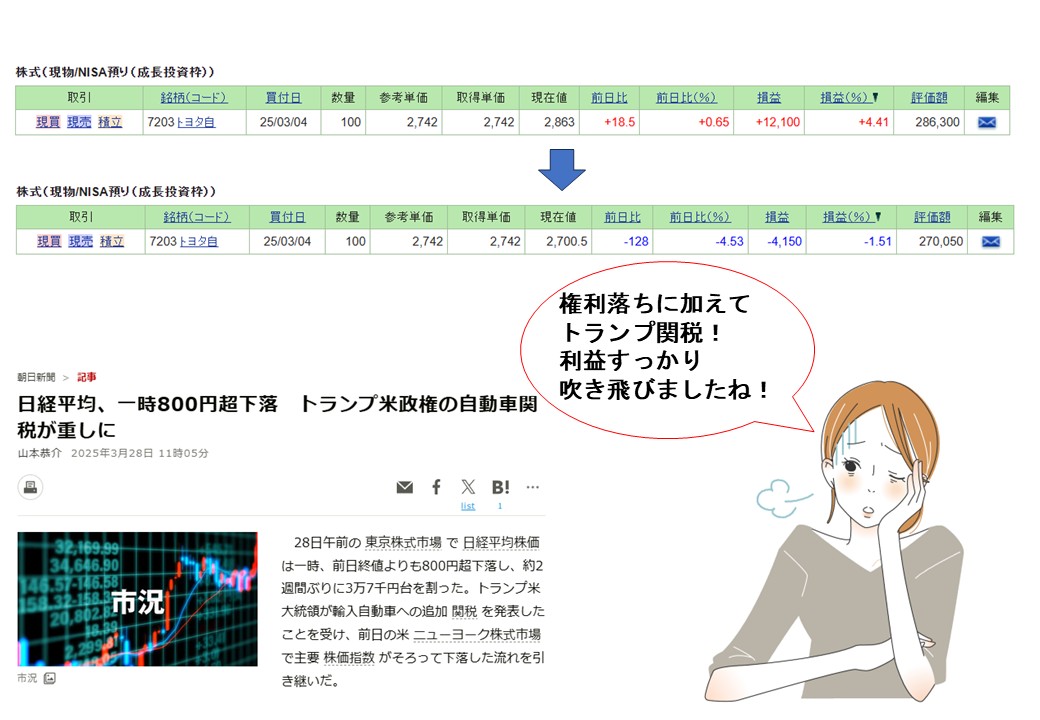Click the percent value +4.41
The height and width of the screenshot is (720, 1040).
(x=873, y=122)
